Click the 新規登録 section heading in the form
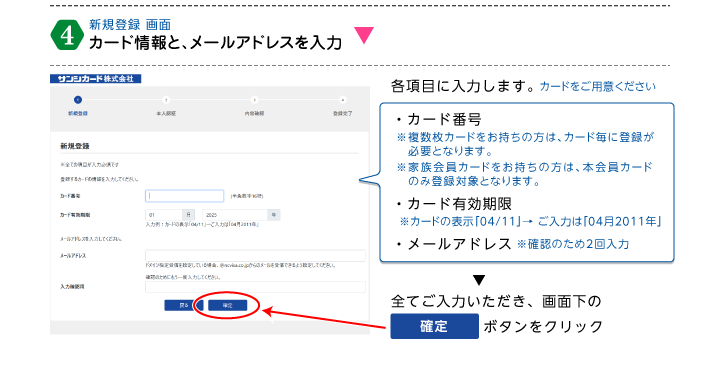This screenshot has width=720, height=366. point(75,146)
